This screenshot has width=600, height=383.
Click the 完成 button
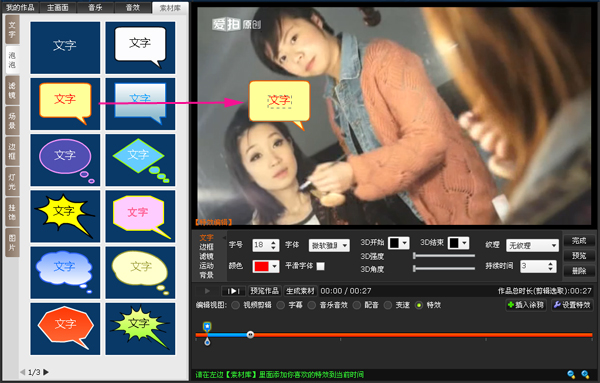tap(579, 241)
